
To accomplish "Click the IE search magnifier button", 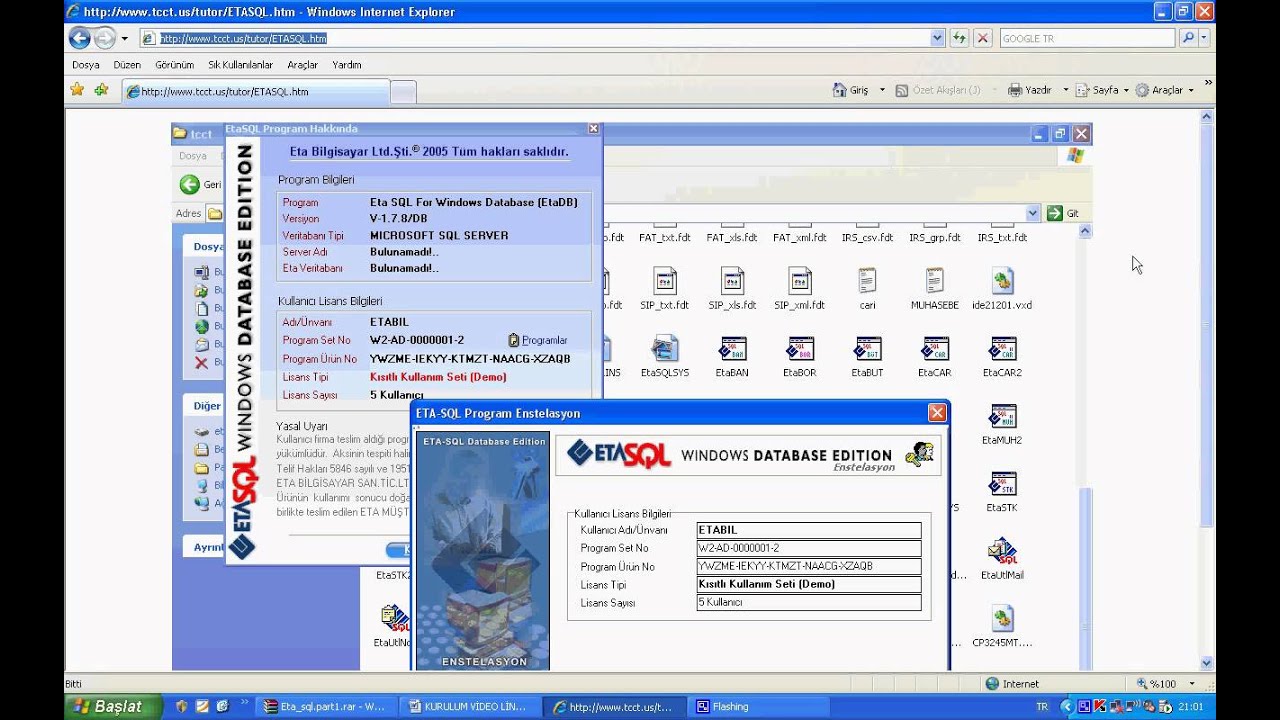I will pos(1187,38).
